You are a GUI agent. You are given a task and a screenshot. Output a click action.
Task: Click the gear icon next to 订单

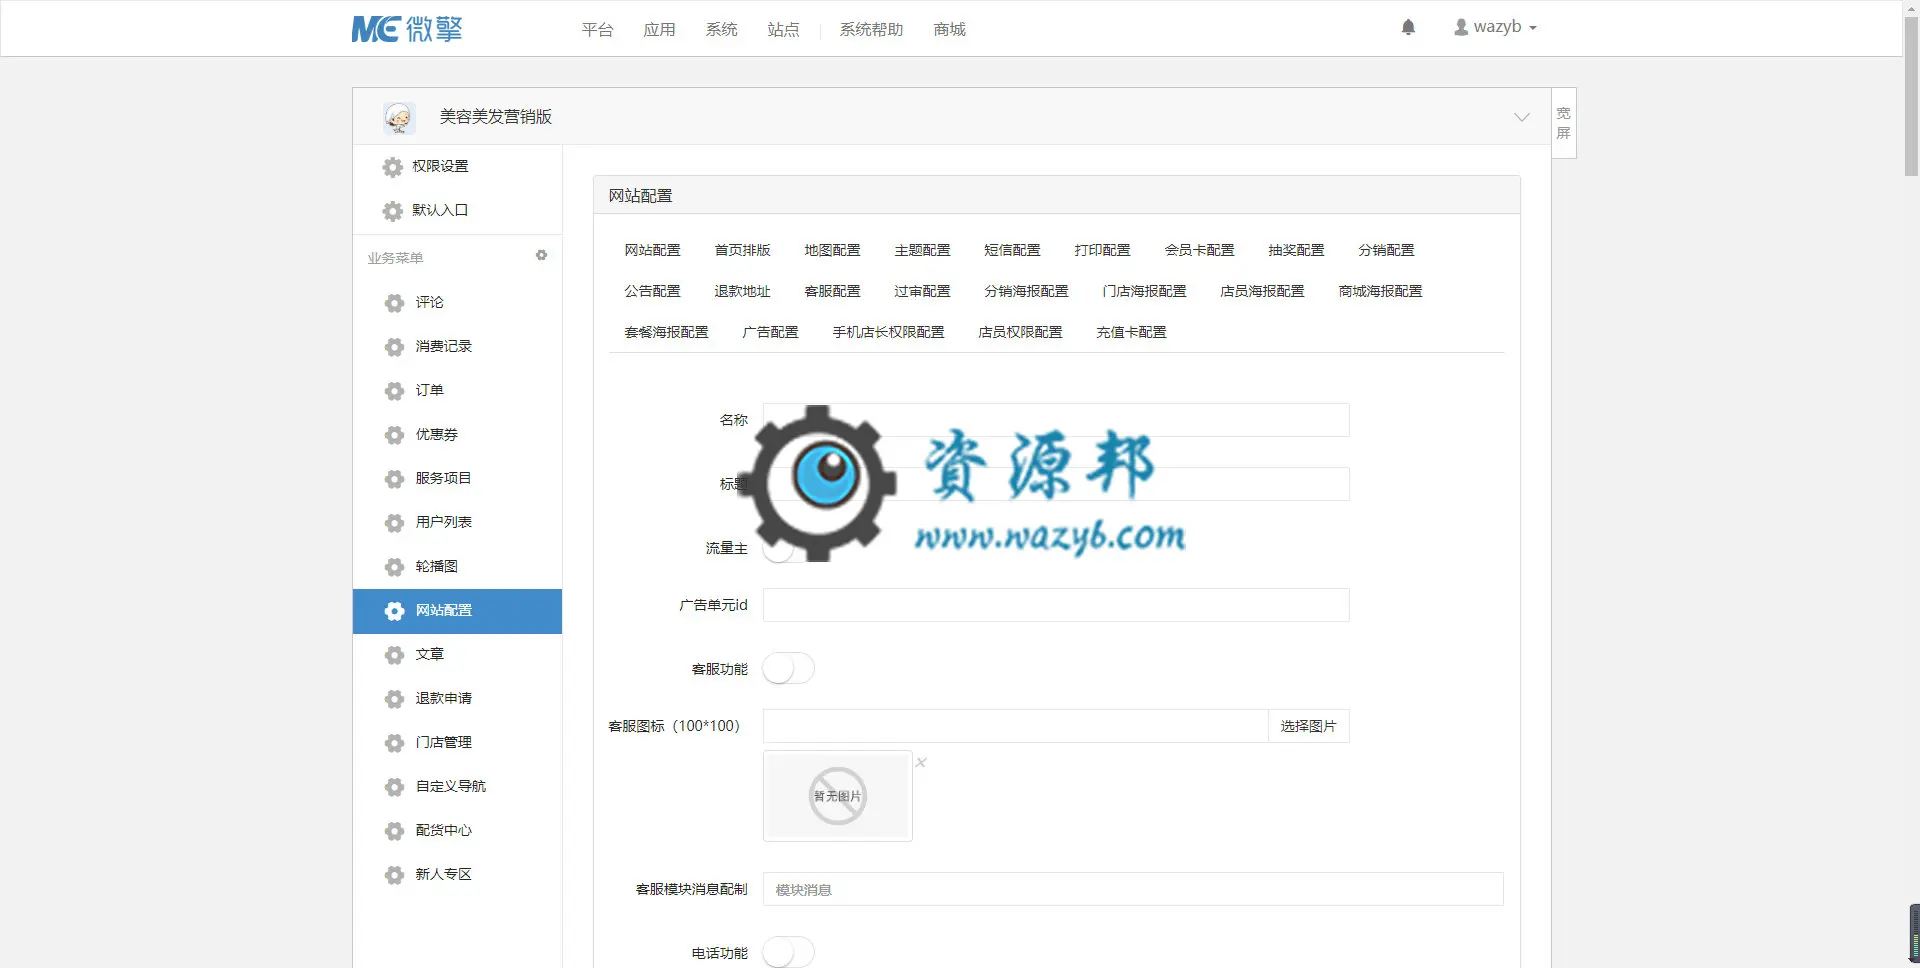point(394,391)
